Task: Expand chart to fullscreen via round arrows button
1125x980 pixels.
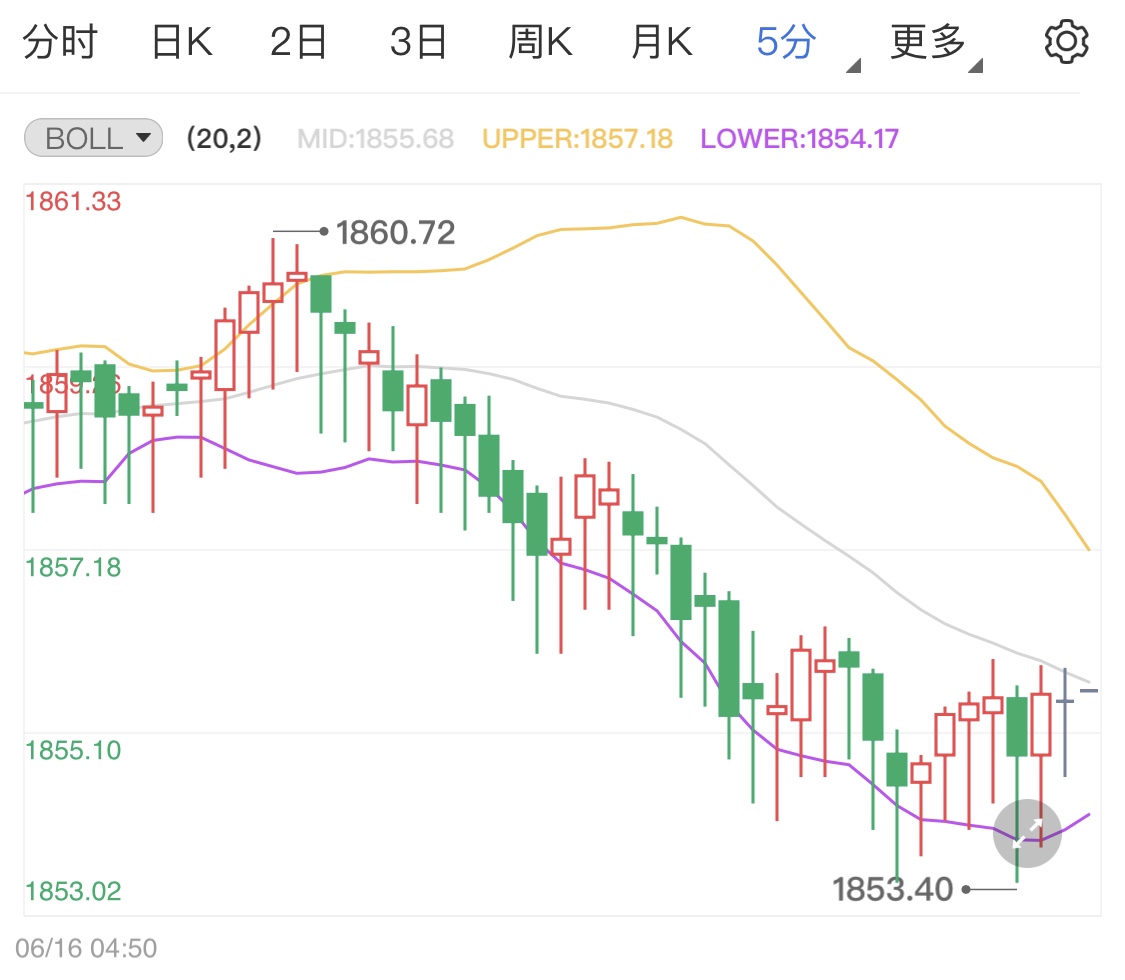Action: 1027,833
